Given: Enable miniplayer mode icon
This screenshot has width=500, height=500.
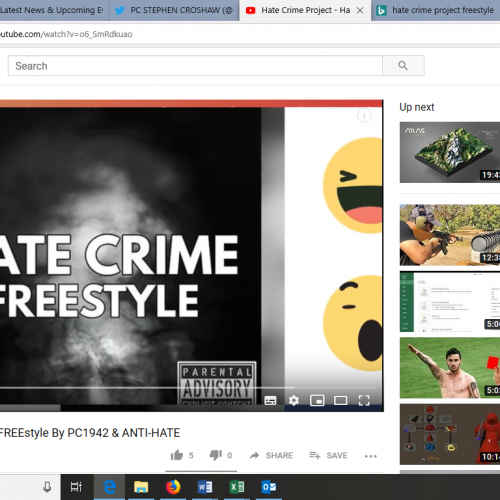Looking at the screenshot, I should [x=317, y=400].
